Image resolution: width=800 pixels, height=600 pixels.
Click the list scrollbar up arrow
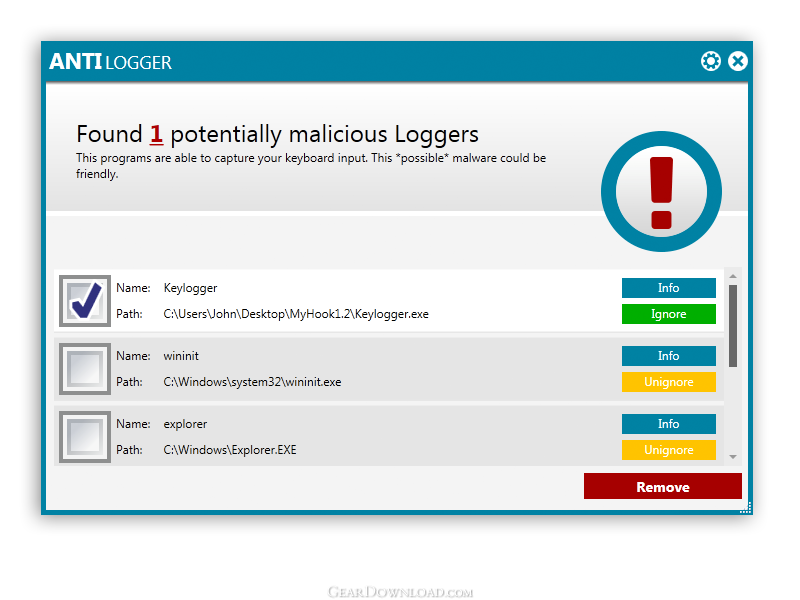(x=733, y=276)
